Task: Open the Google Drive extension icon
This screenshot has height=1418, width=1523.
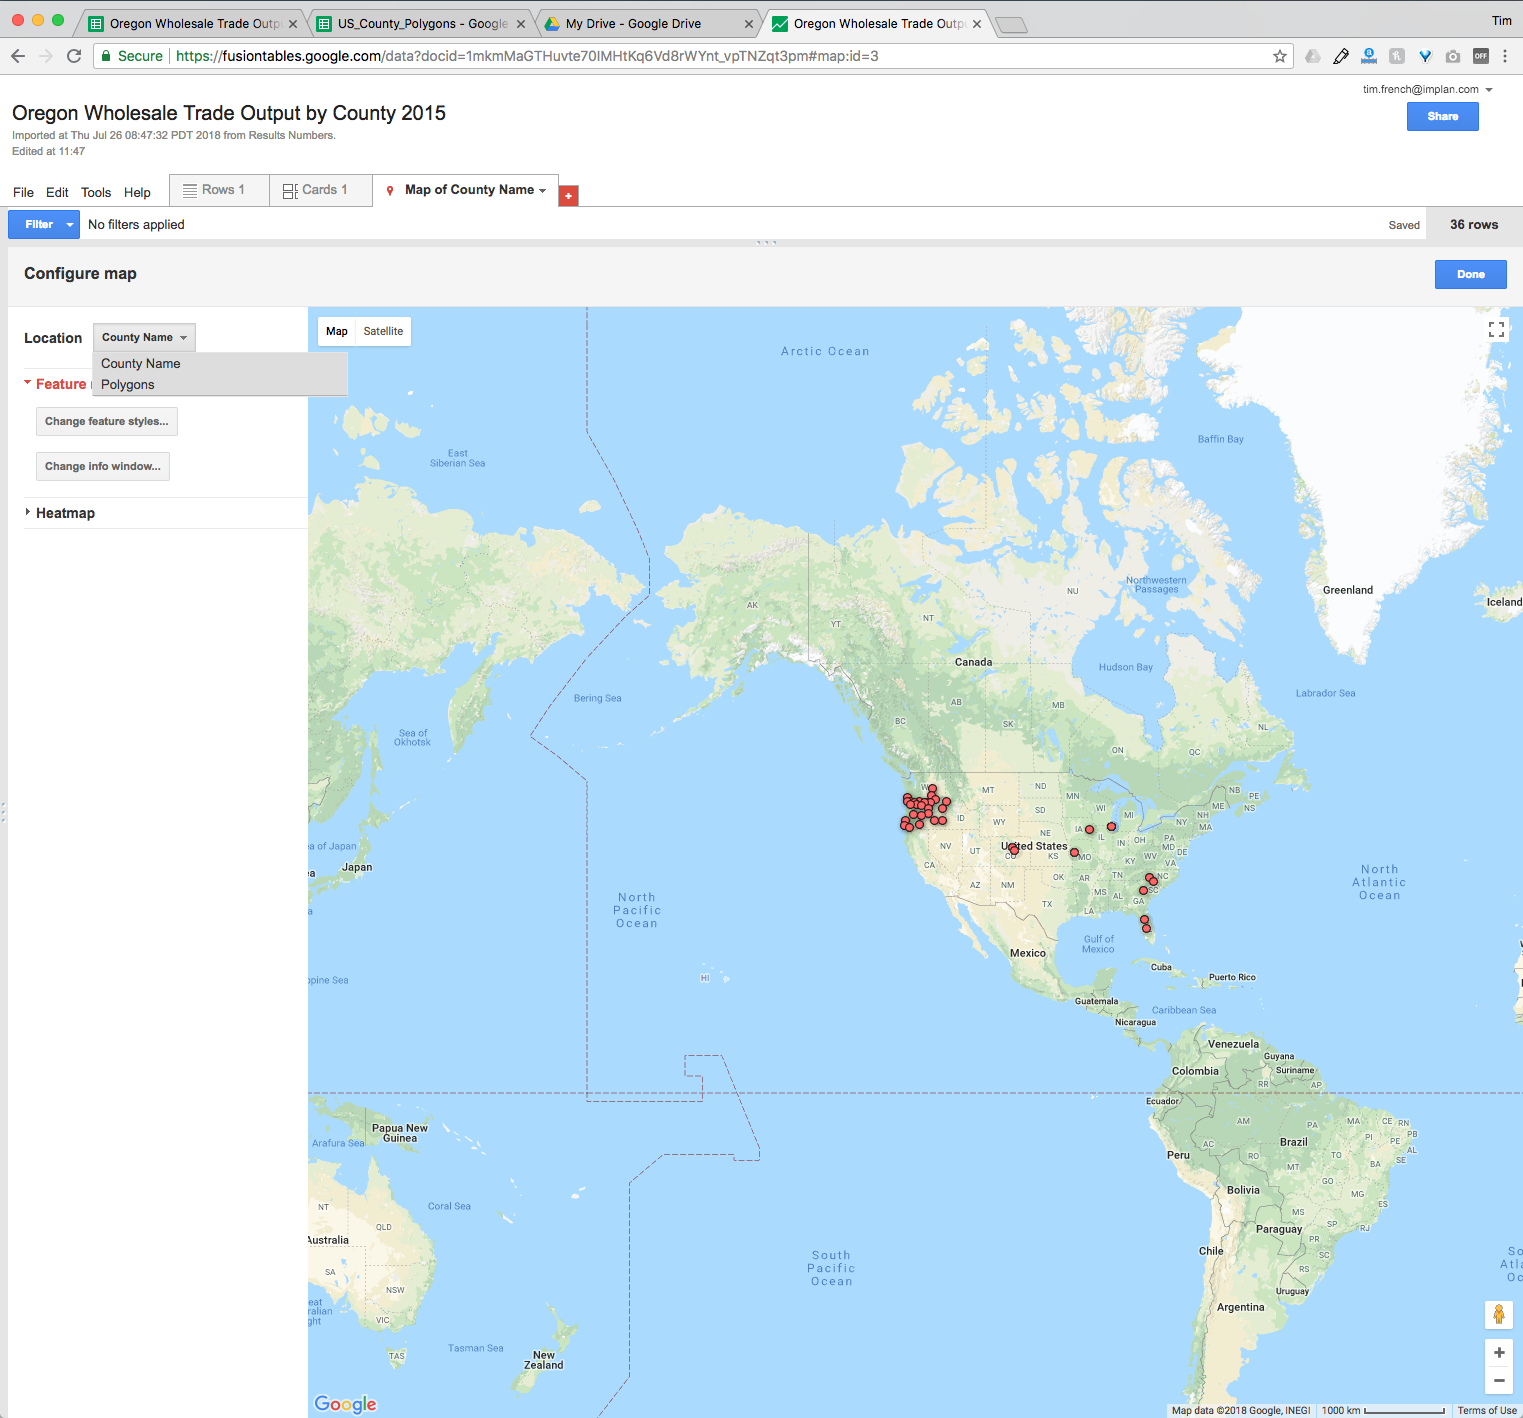Action: (x=1313, y=56)
